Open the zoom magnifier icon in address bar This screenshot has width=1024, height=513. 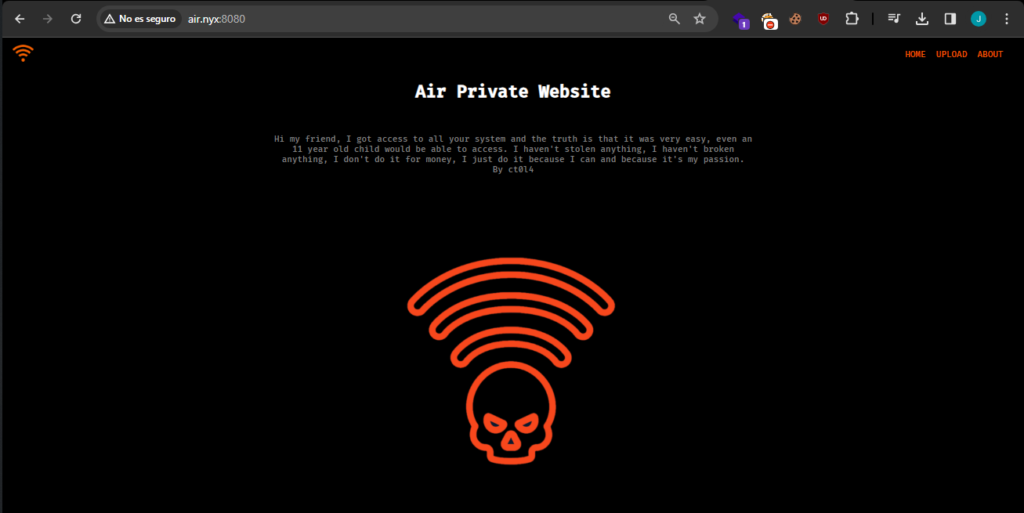pyautogui.click(x=675, y=19)
